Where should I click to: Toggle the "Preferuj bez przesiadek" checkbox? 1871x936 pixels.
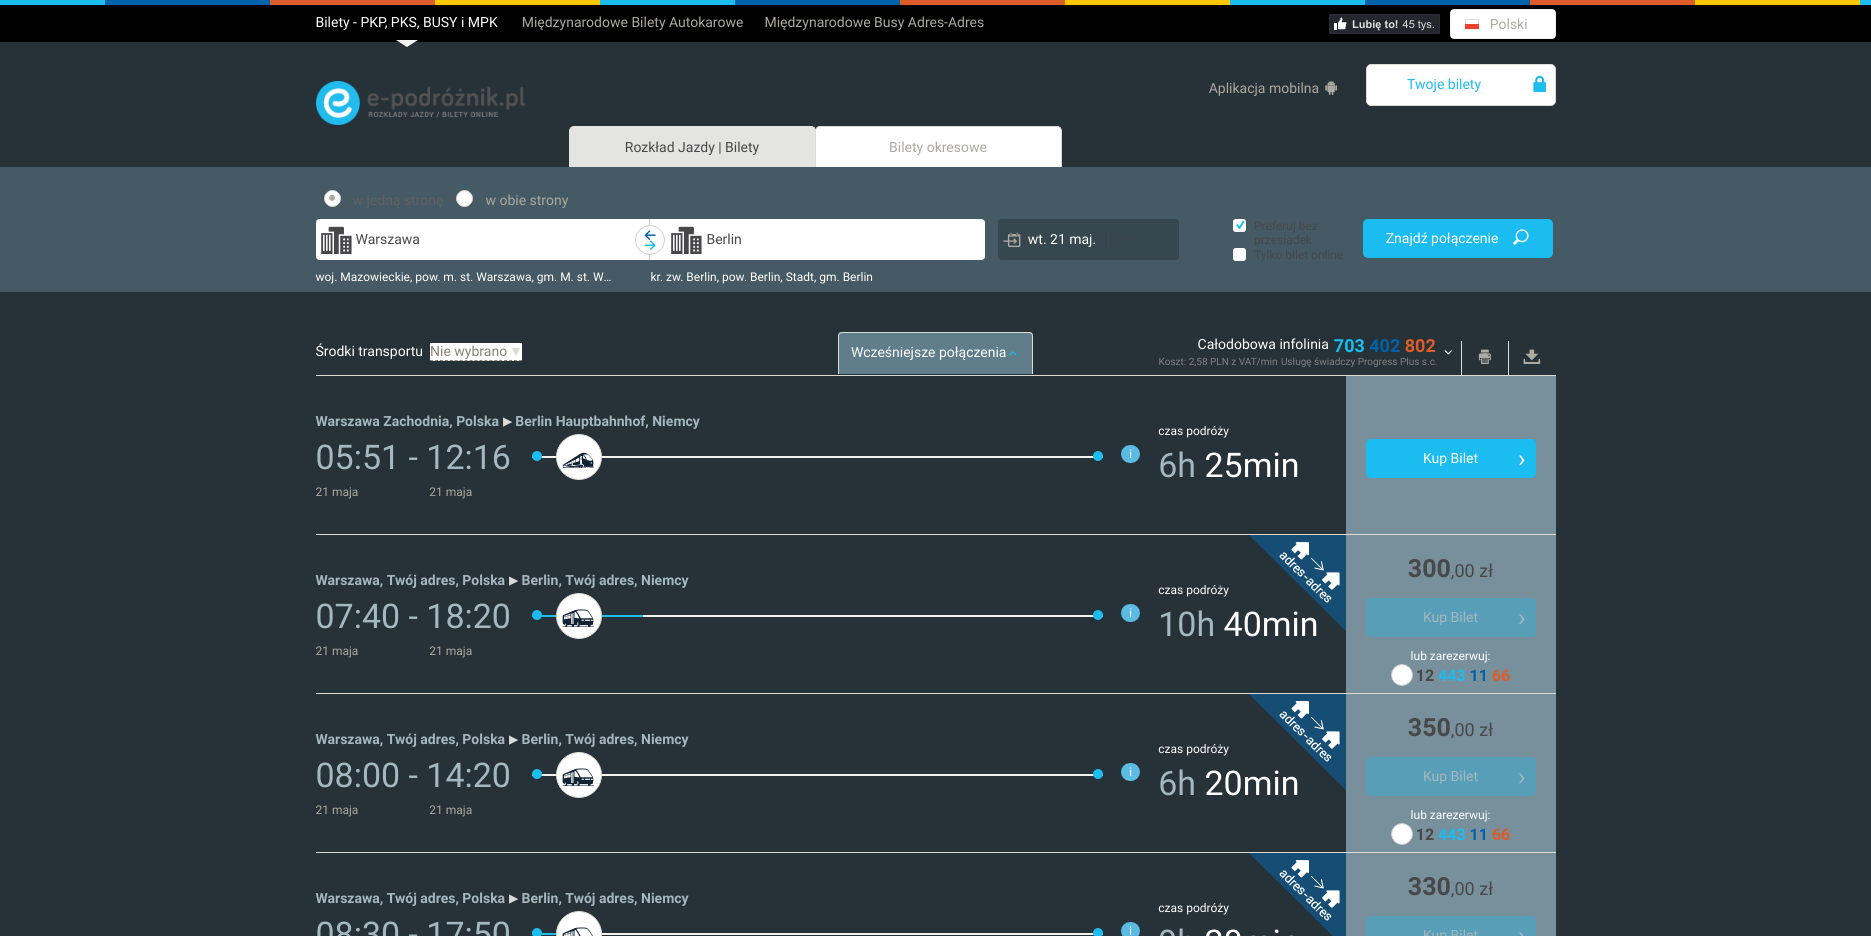[1240, 226]
